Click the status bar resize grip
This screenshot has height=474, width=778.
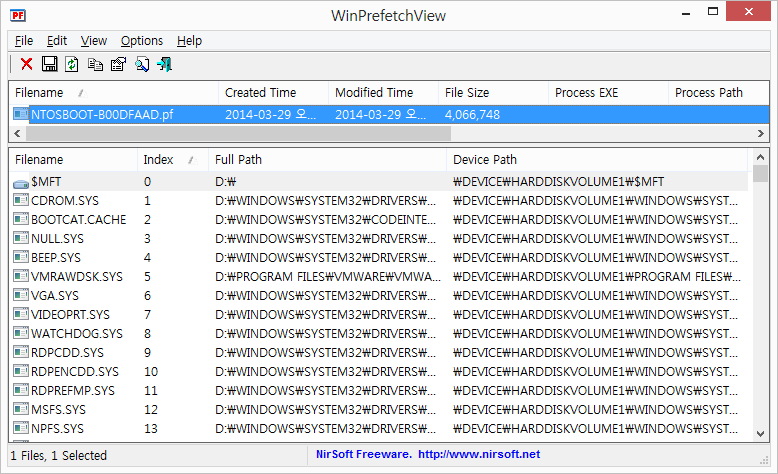tap(764, 460)
